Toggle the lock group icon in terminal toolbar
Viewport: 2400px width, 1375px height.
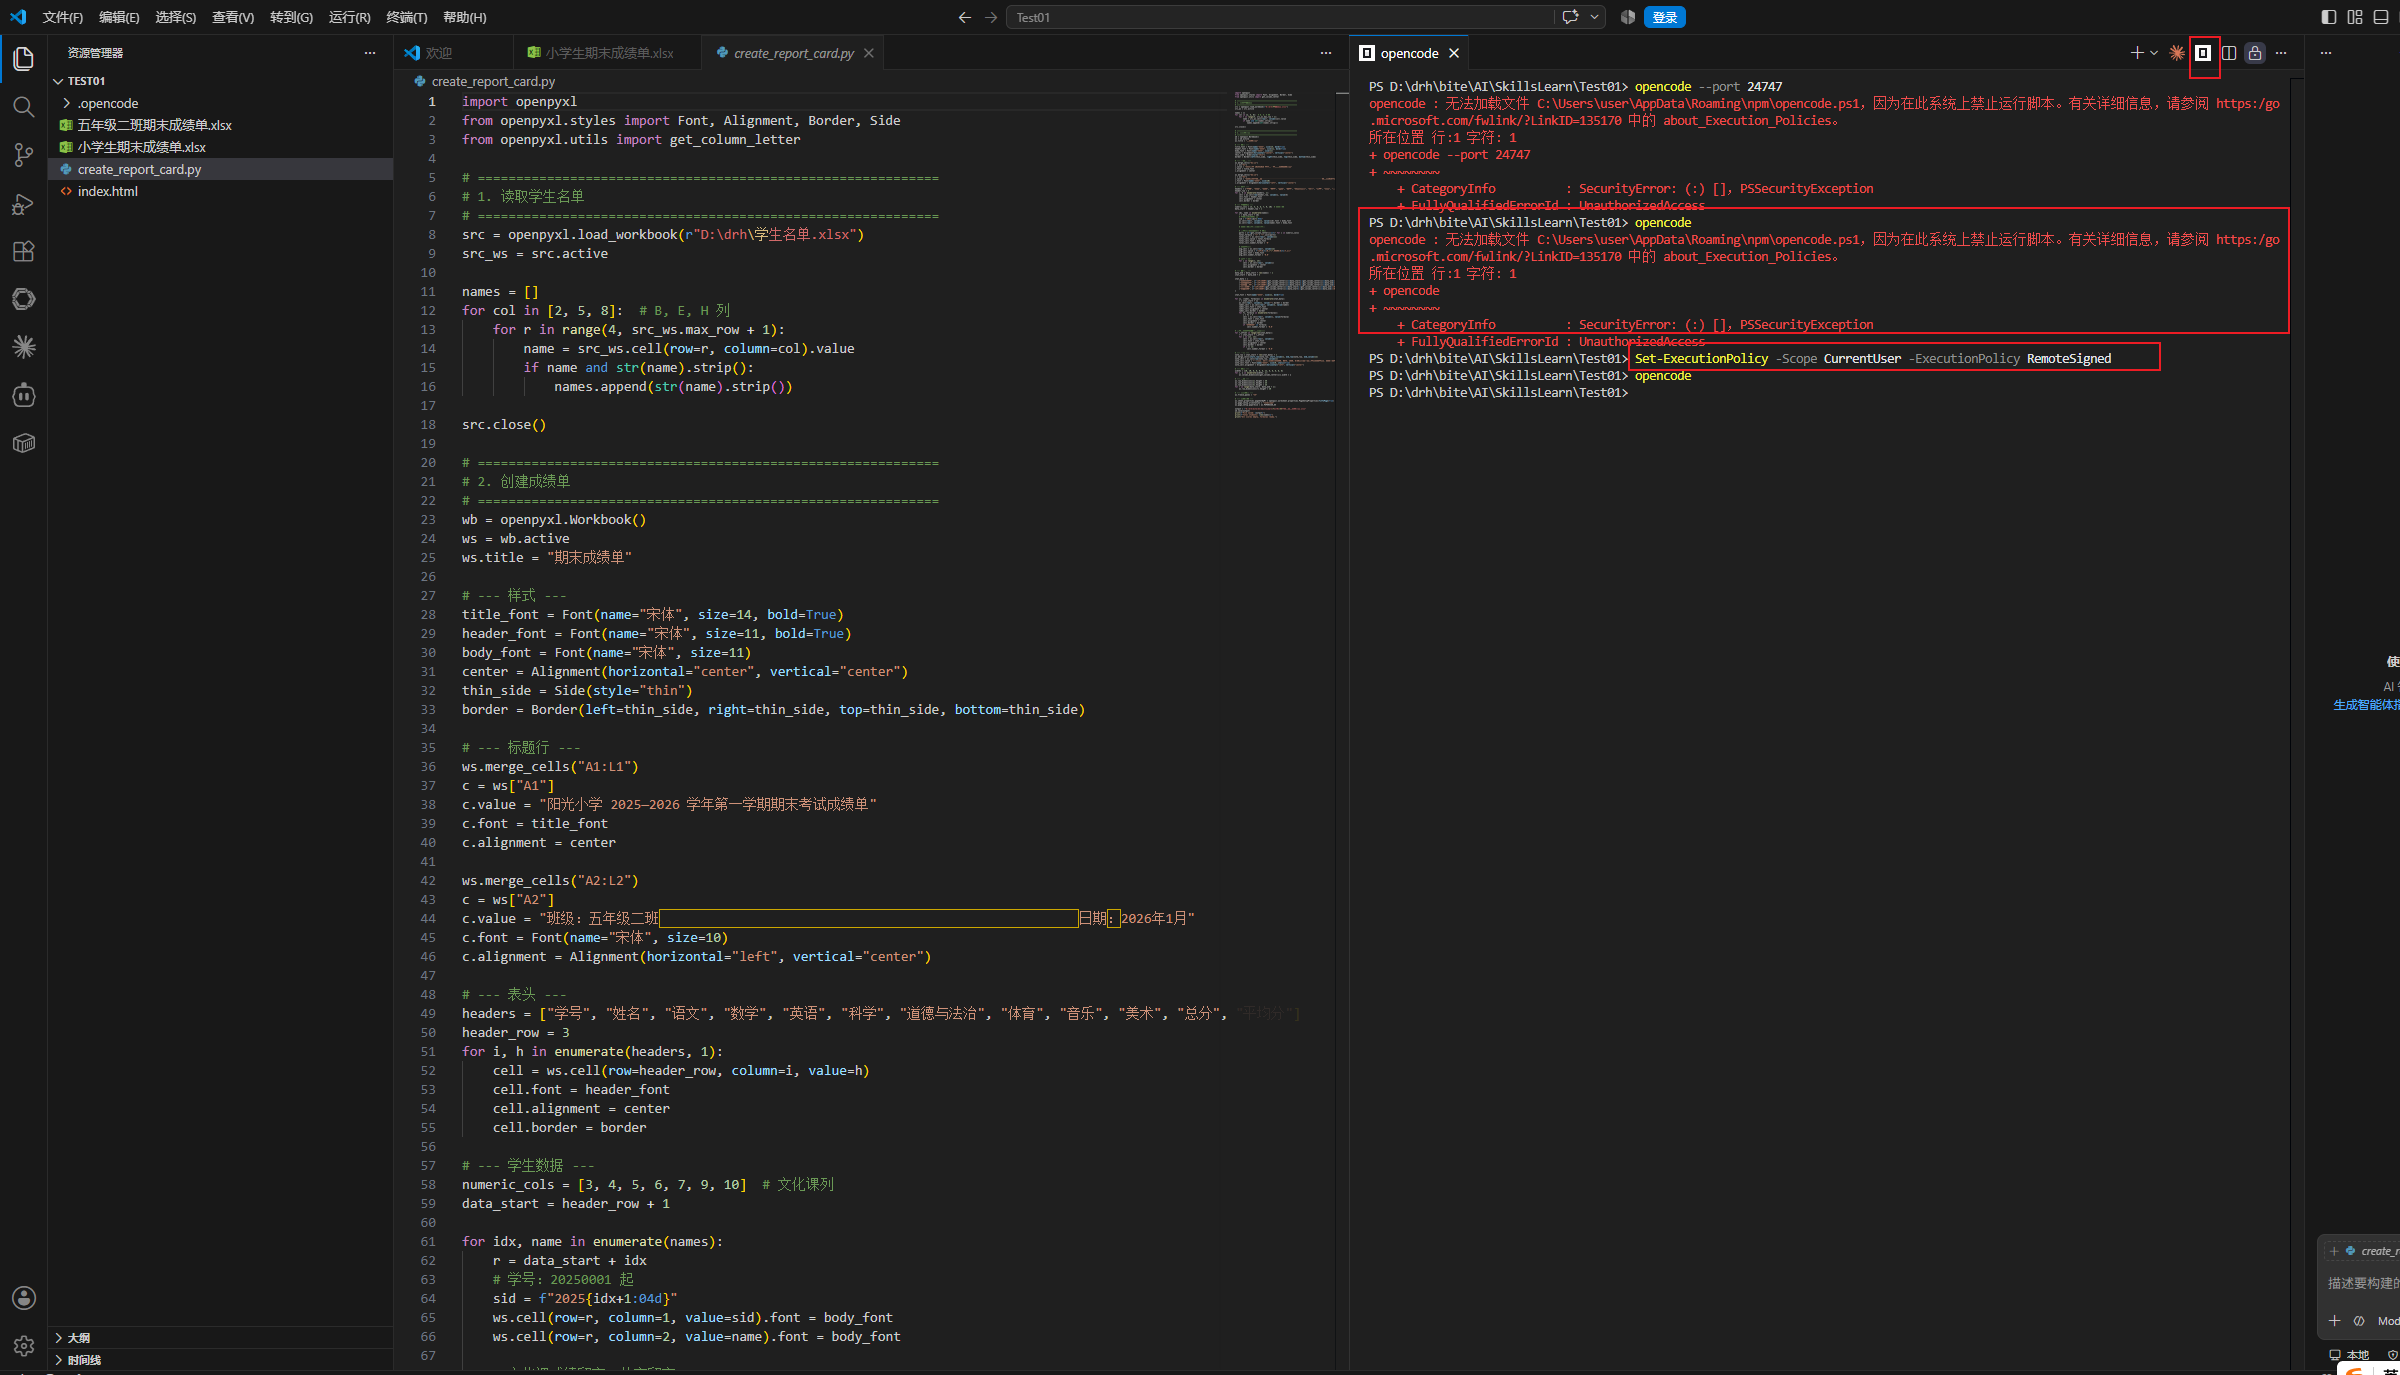[2255, 53]
